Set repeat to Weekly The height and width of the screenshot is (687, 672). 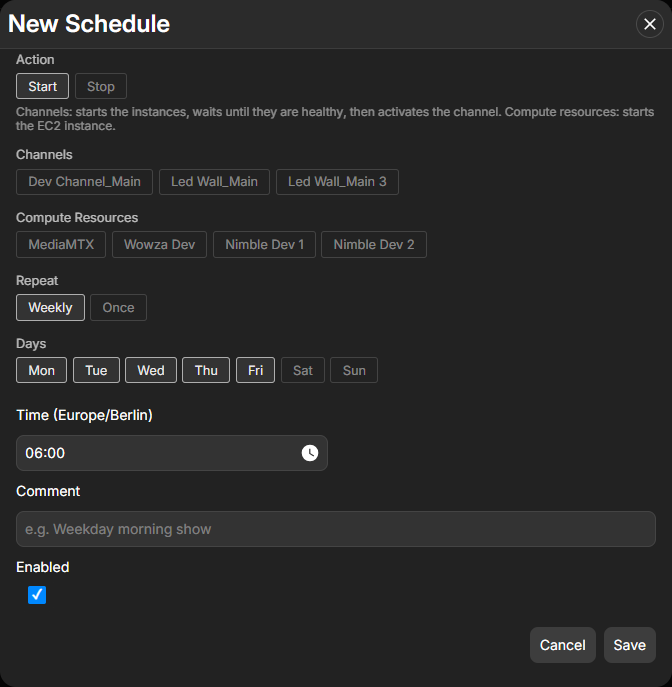coord(50,308)
